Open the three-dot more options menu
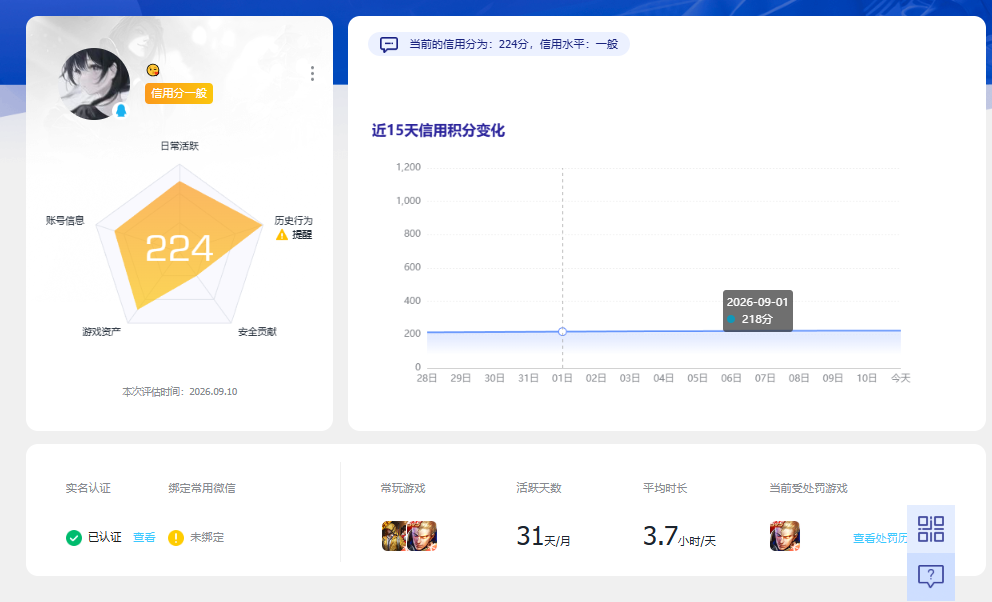This screenshot has height=602, width=992. tap(312, 73)
